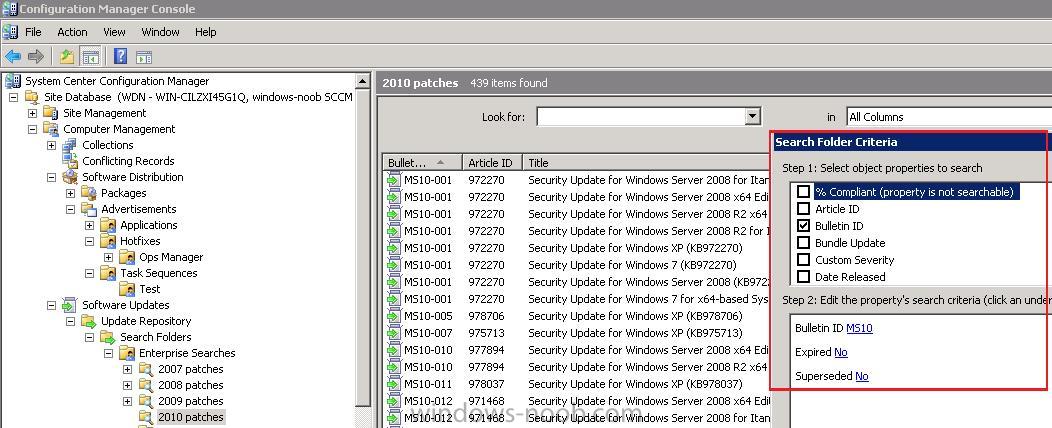
Task: Click the Configuration Manager Console title bar icon
Action: pos(9,9)
